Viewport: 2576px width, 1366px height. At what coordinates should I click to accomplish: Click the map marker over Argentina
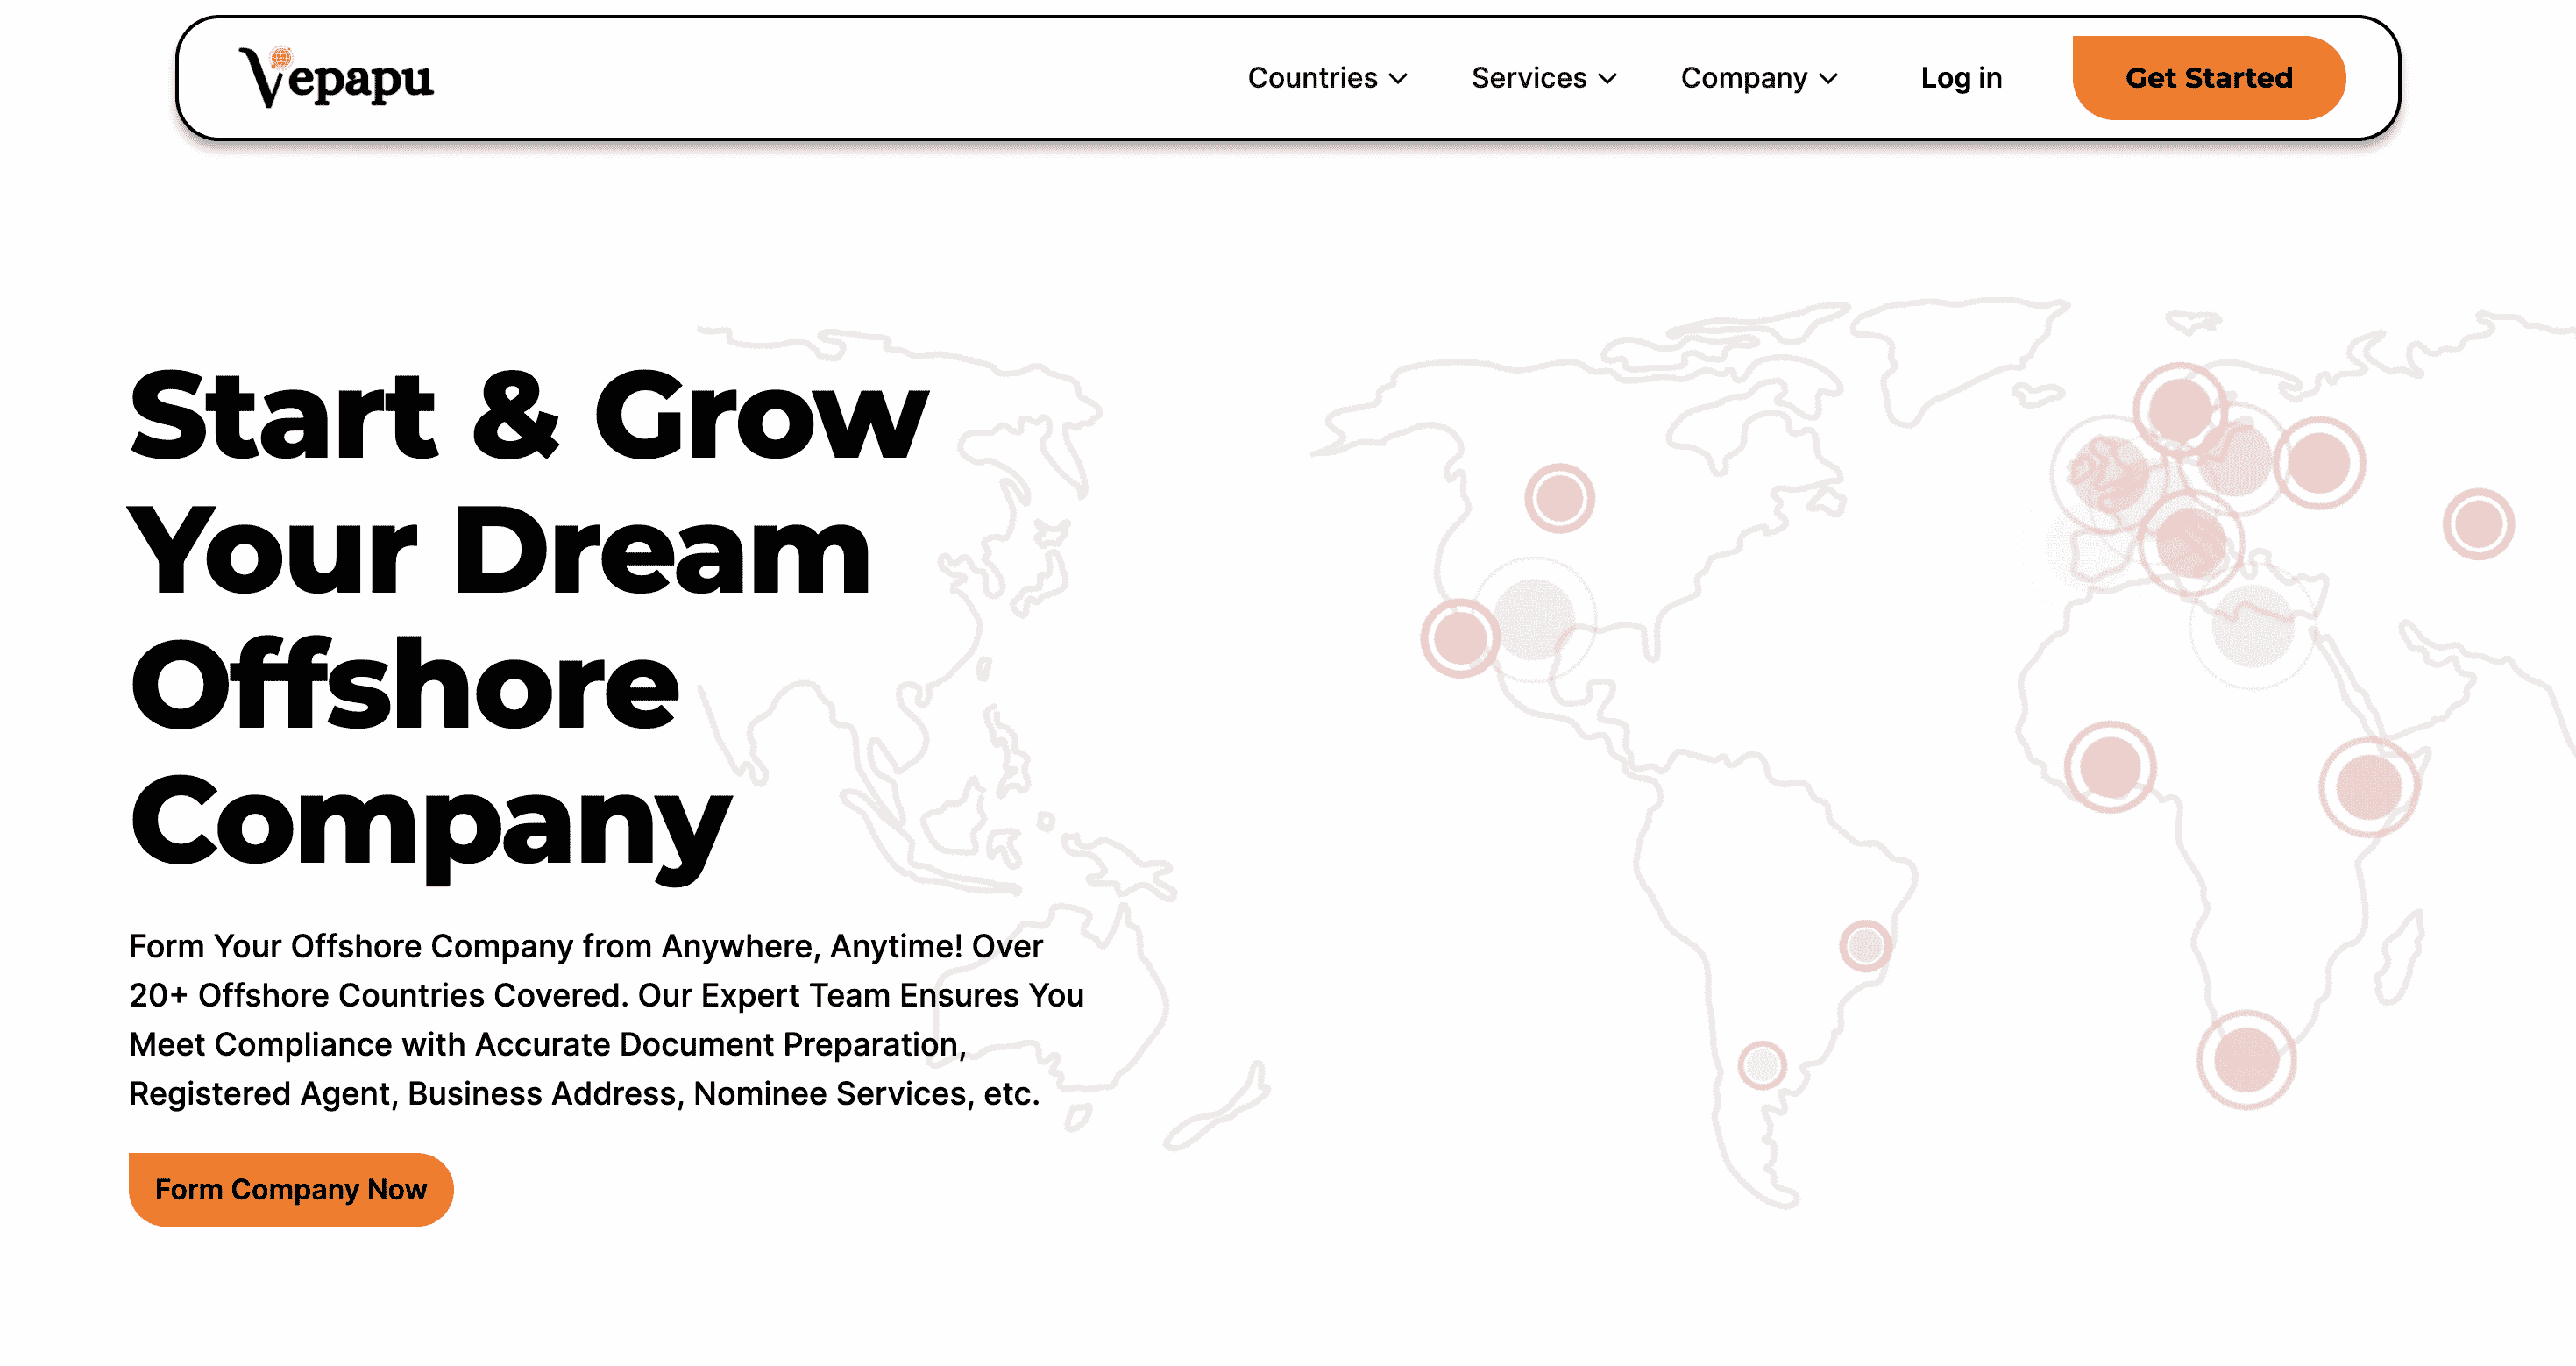point(1762,1065)
